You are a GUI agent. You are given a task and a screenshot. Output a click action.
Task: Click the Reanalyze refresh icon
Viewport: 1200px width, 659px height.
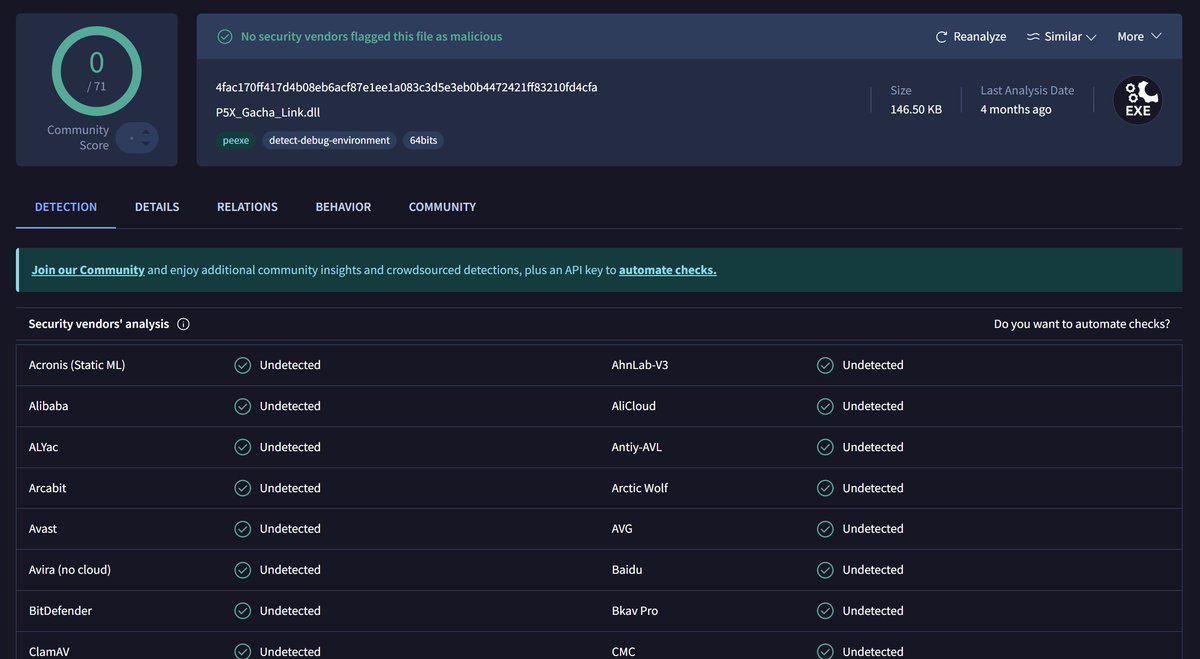[x=941, y=37]
